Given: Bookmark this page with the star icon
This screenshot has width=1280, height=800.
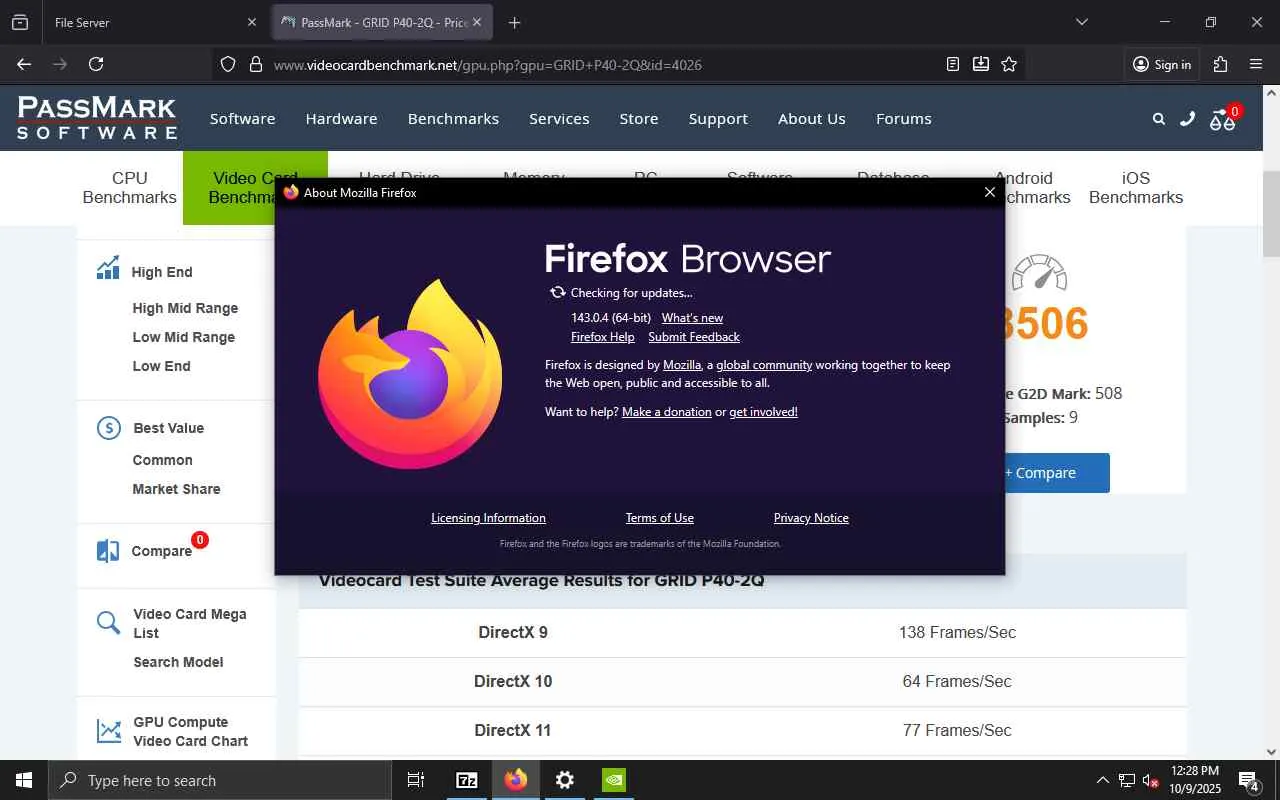Looking at the screenshot, I should pyautogui.click(x=1009, y=64).
